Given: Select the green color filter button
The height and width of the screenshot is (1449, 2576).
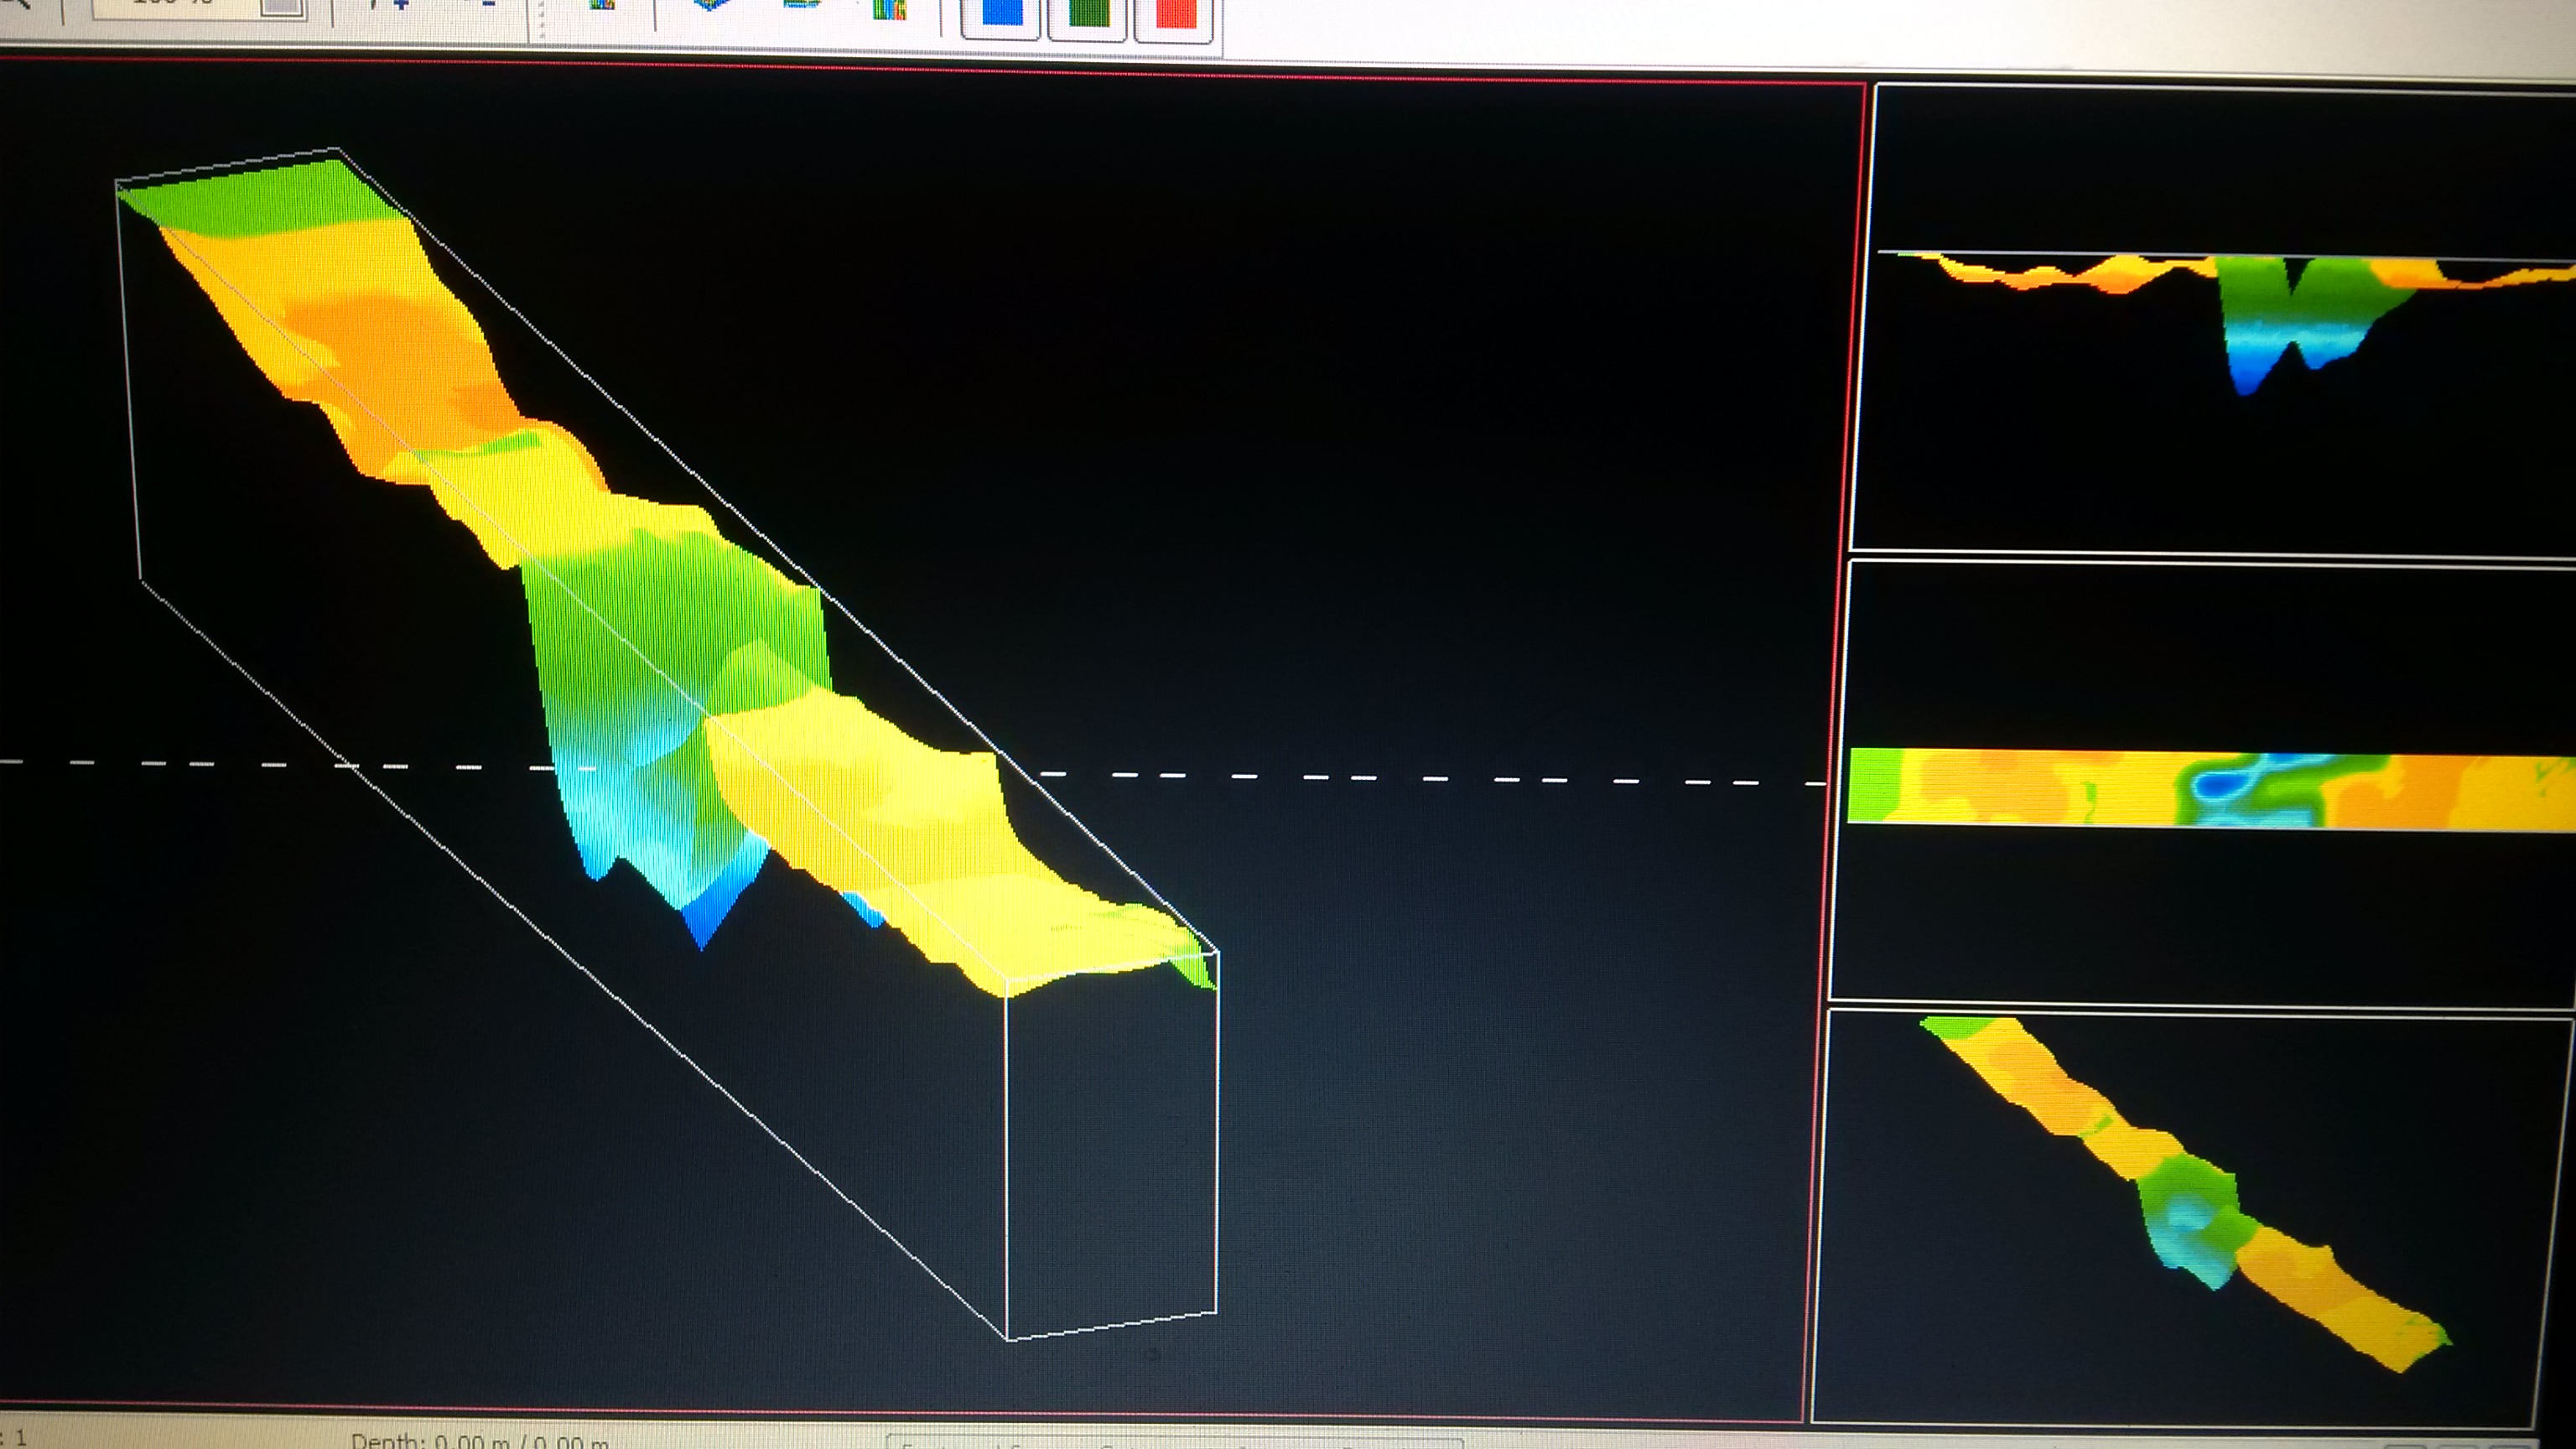Looking at the screenshot, I should [x=1088, y=14].
